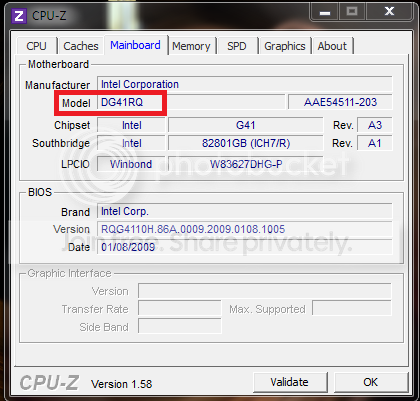The height and width of the screenshot is (401, 420).
Task: Minimize the CPU-Z window
Action: pyautogui.click(x=324, y=12)
